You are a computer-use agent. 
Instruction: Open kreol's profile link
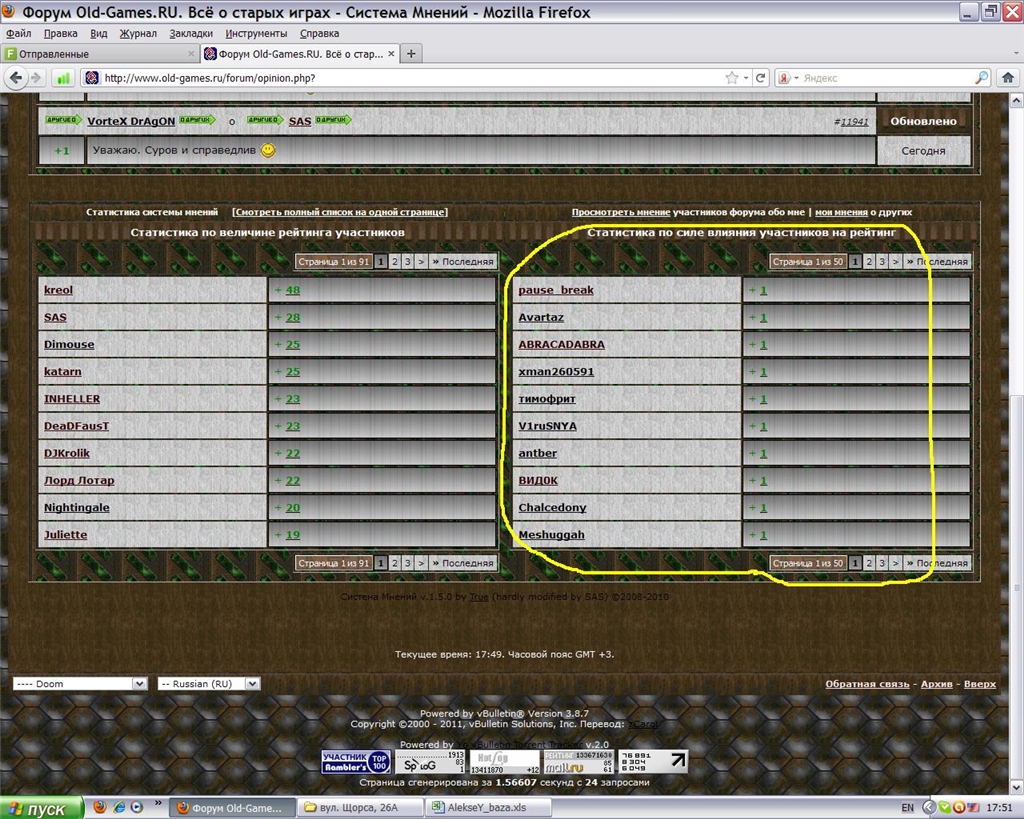coord(58,290)
